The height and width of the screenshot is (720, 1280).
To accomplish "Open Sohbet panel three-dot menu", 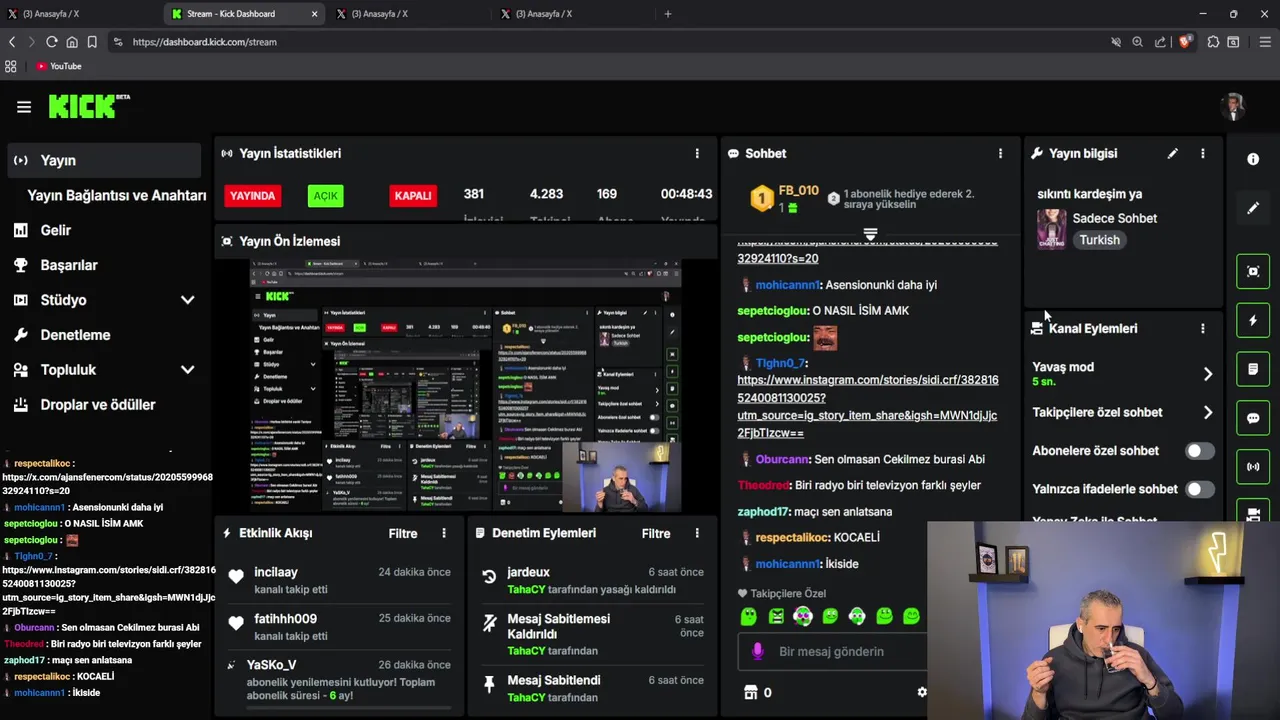I will [1000, 154].
